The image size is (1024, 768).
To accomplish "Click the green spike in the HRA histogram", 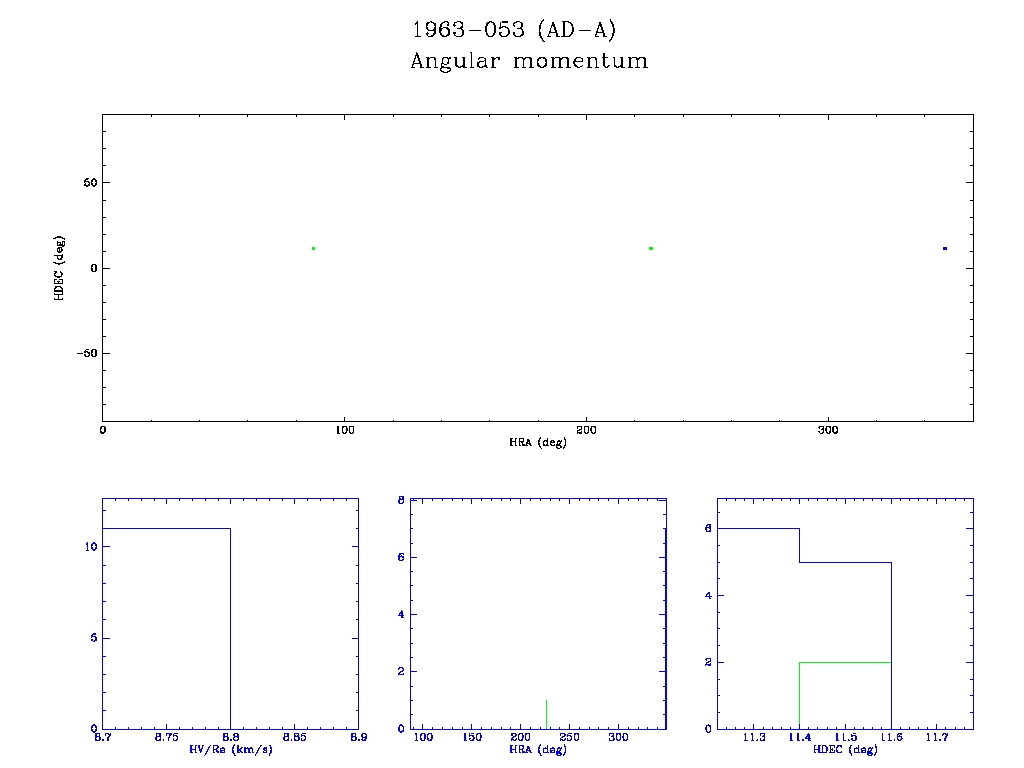I will tap(546, 714).
